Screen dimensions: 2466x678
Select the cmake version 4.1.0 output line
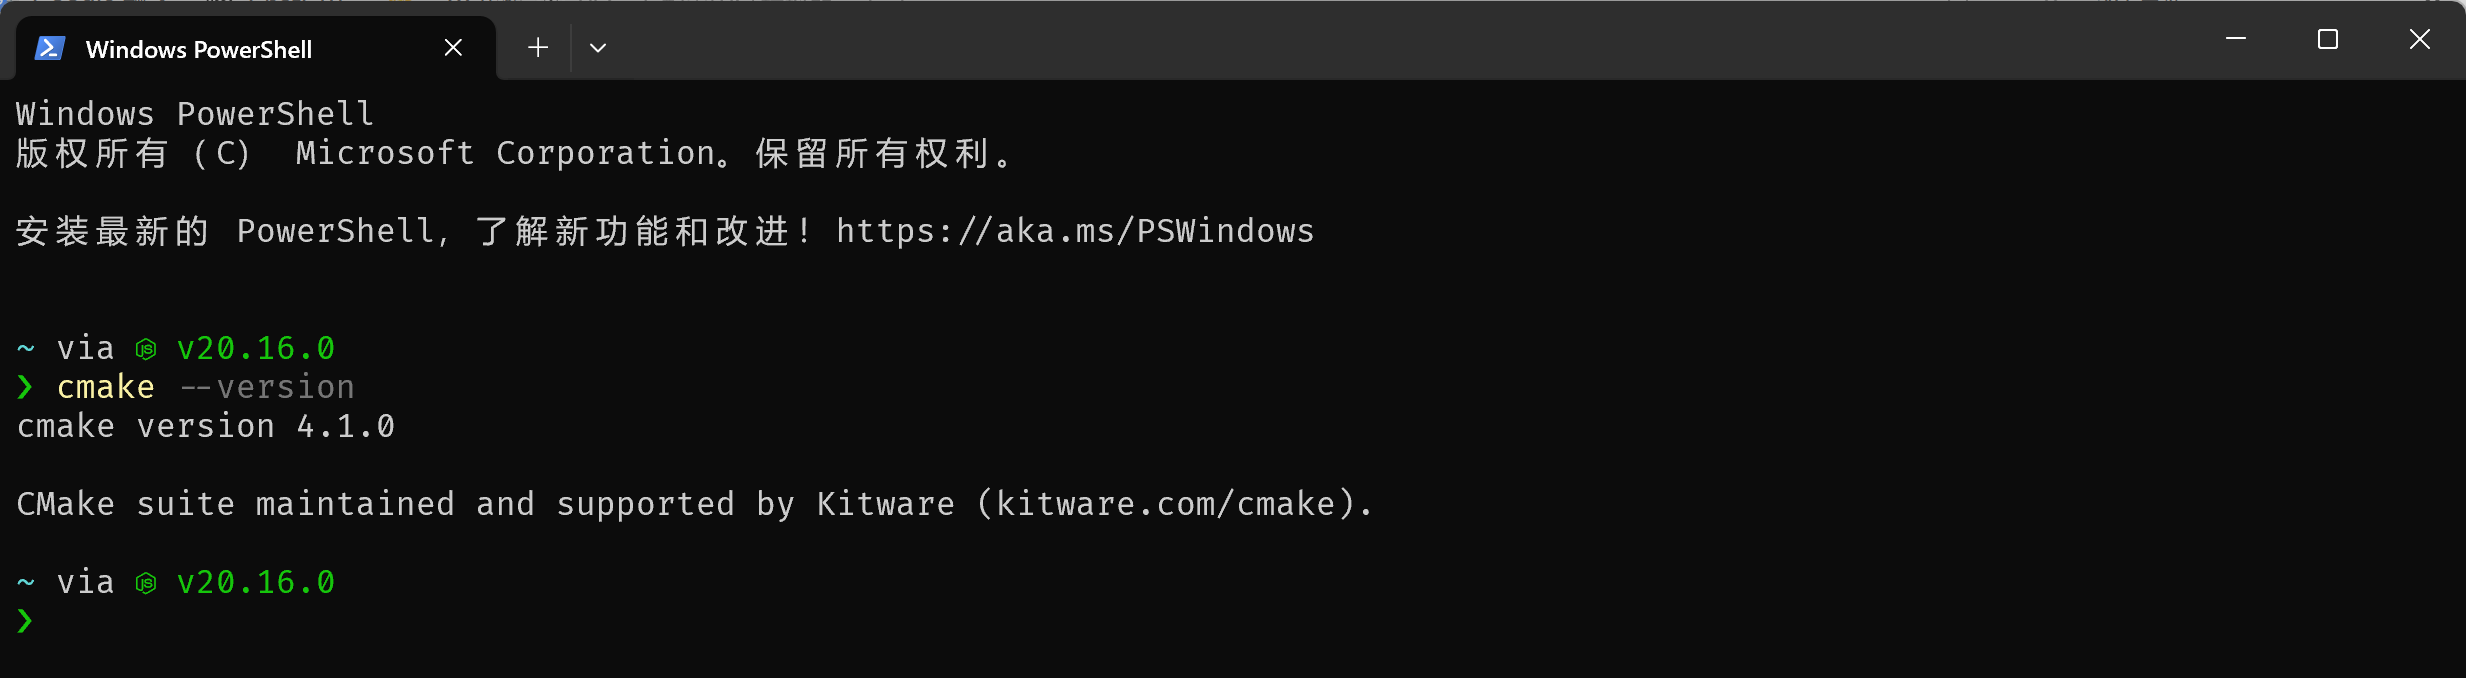205,425
